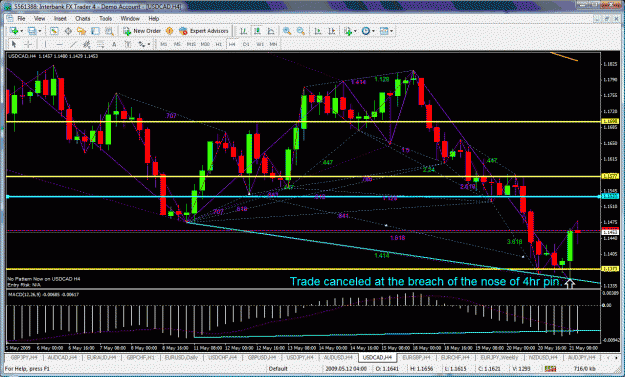The height and width of the screenshot is (377, 625).
Task: Open the Insert menu
Action: pyautogui.click(x=60, y=18)
